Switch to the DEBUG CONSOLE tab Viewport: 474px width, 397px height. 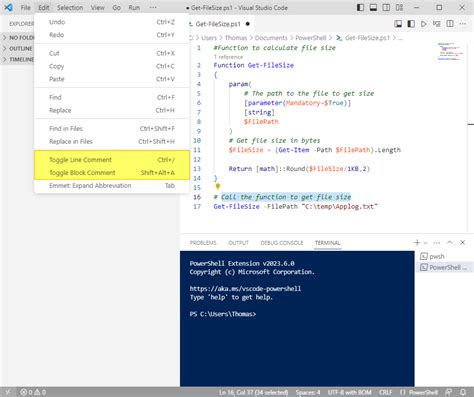[282, 243]
